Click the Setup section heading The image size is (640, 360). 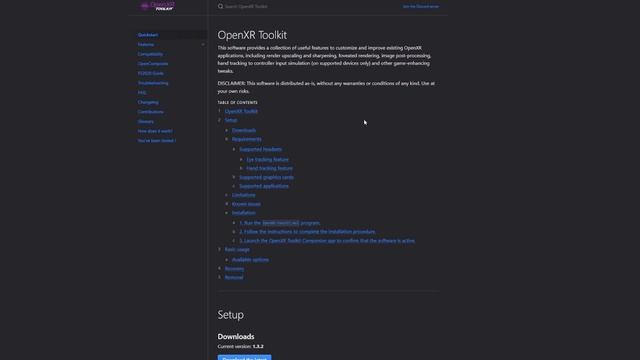pos(231,315)
